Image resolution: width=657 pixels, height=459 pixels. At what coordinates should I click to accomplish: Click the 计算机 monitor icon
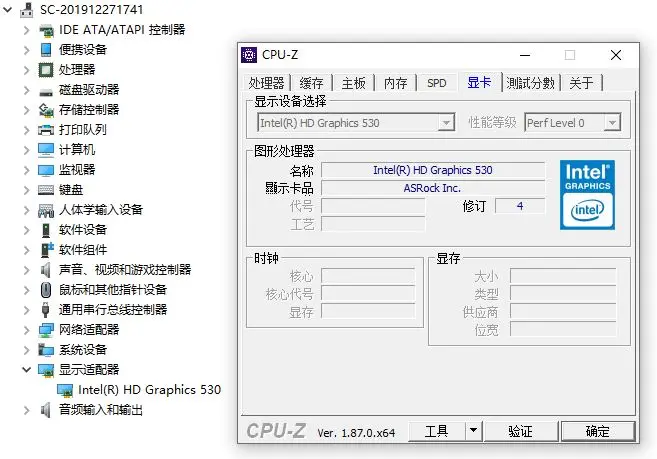pyautogui.click(x=46, y=150)
